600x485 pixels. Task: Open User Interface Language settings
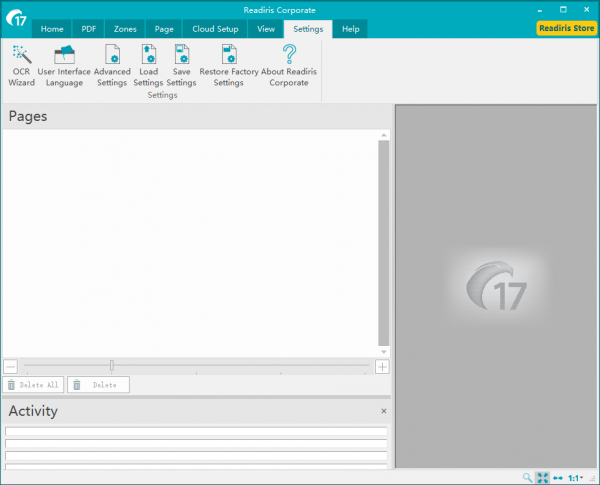click(x=64, y=65)
